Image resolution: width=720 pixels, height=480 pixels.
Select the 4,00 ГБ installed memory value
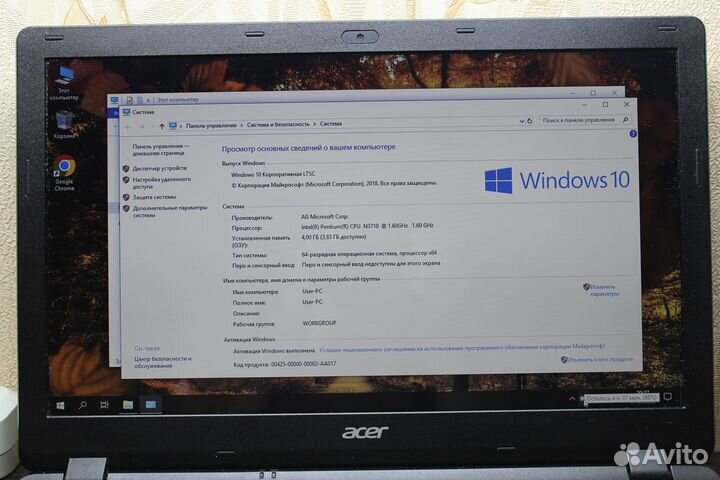334,237
